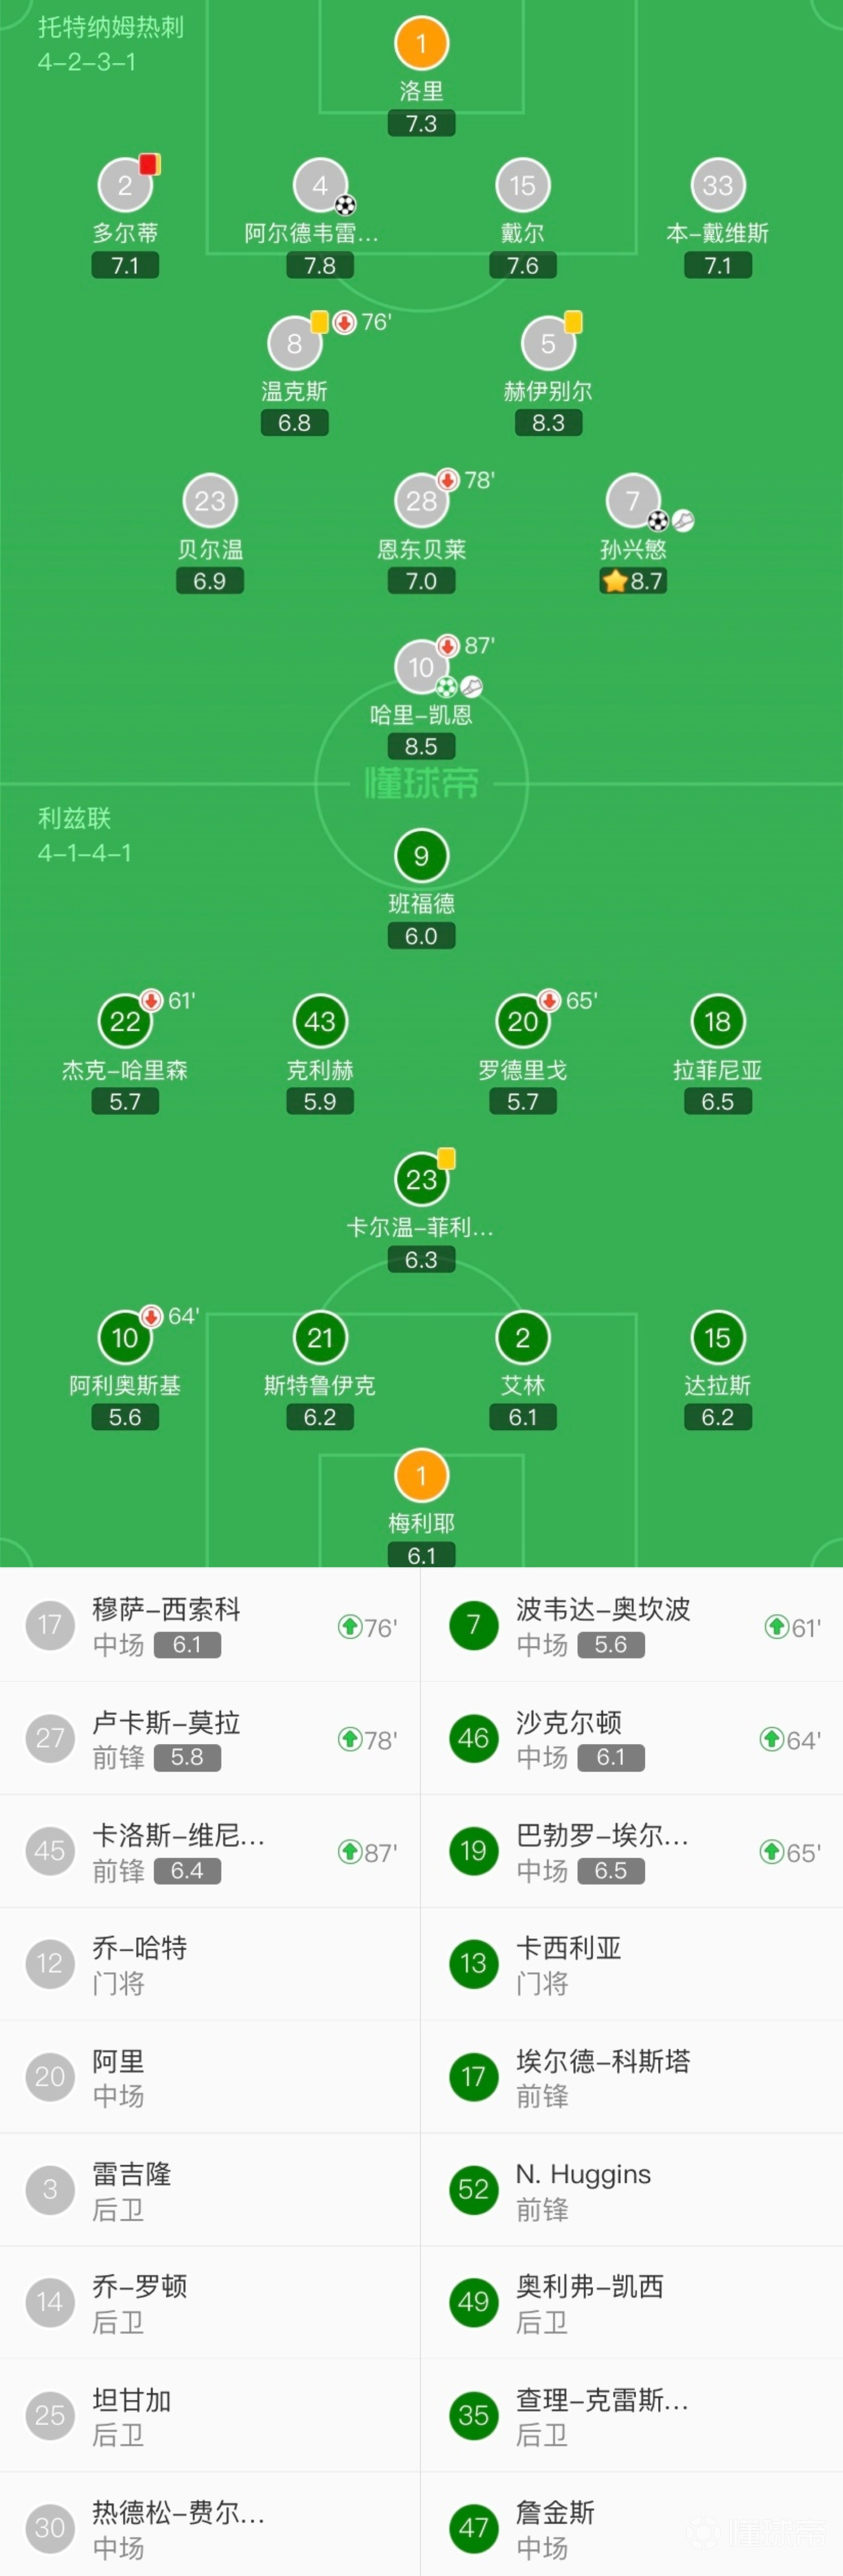Image resolution: width=843 pixels, height=2576 pixels.
Task: Select substitute 波韦达-奥坎波 number 7
Action: click(x=474, y=1625)
